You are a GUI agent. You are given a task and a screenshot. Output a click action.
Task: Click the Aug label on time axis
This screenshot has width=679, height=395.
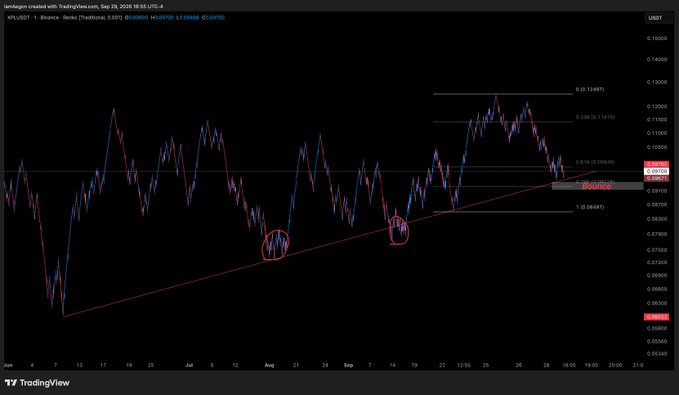click(269, 366)
